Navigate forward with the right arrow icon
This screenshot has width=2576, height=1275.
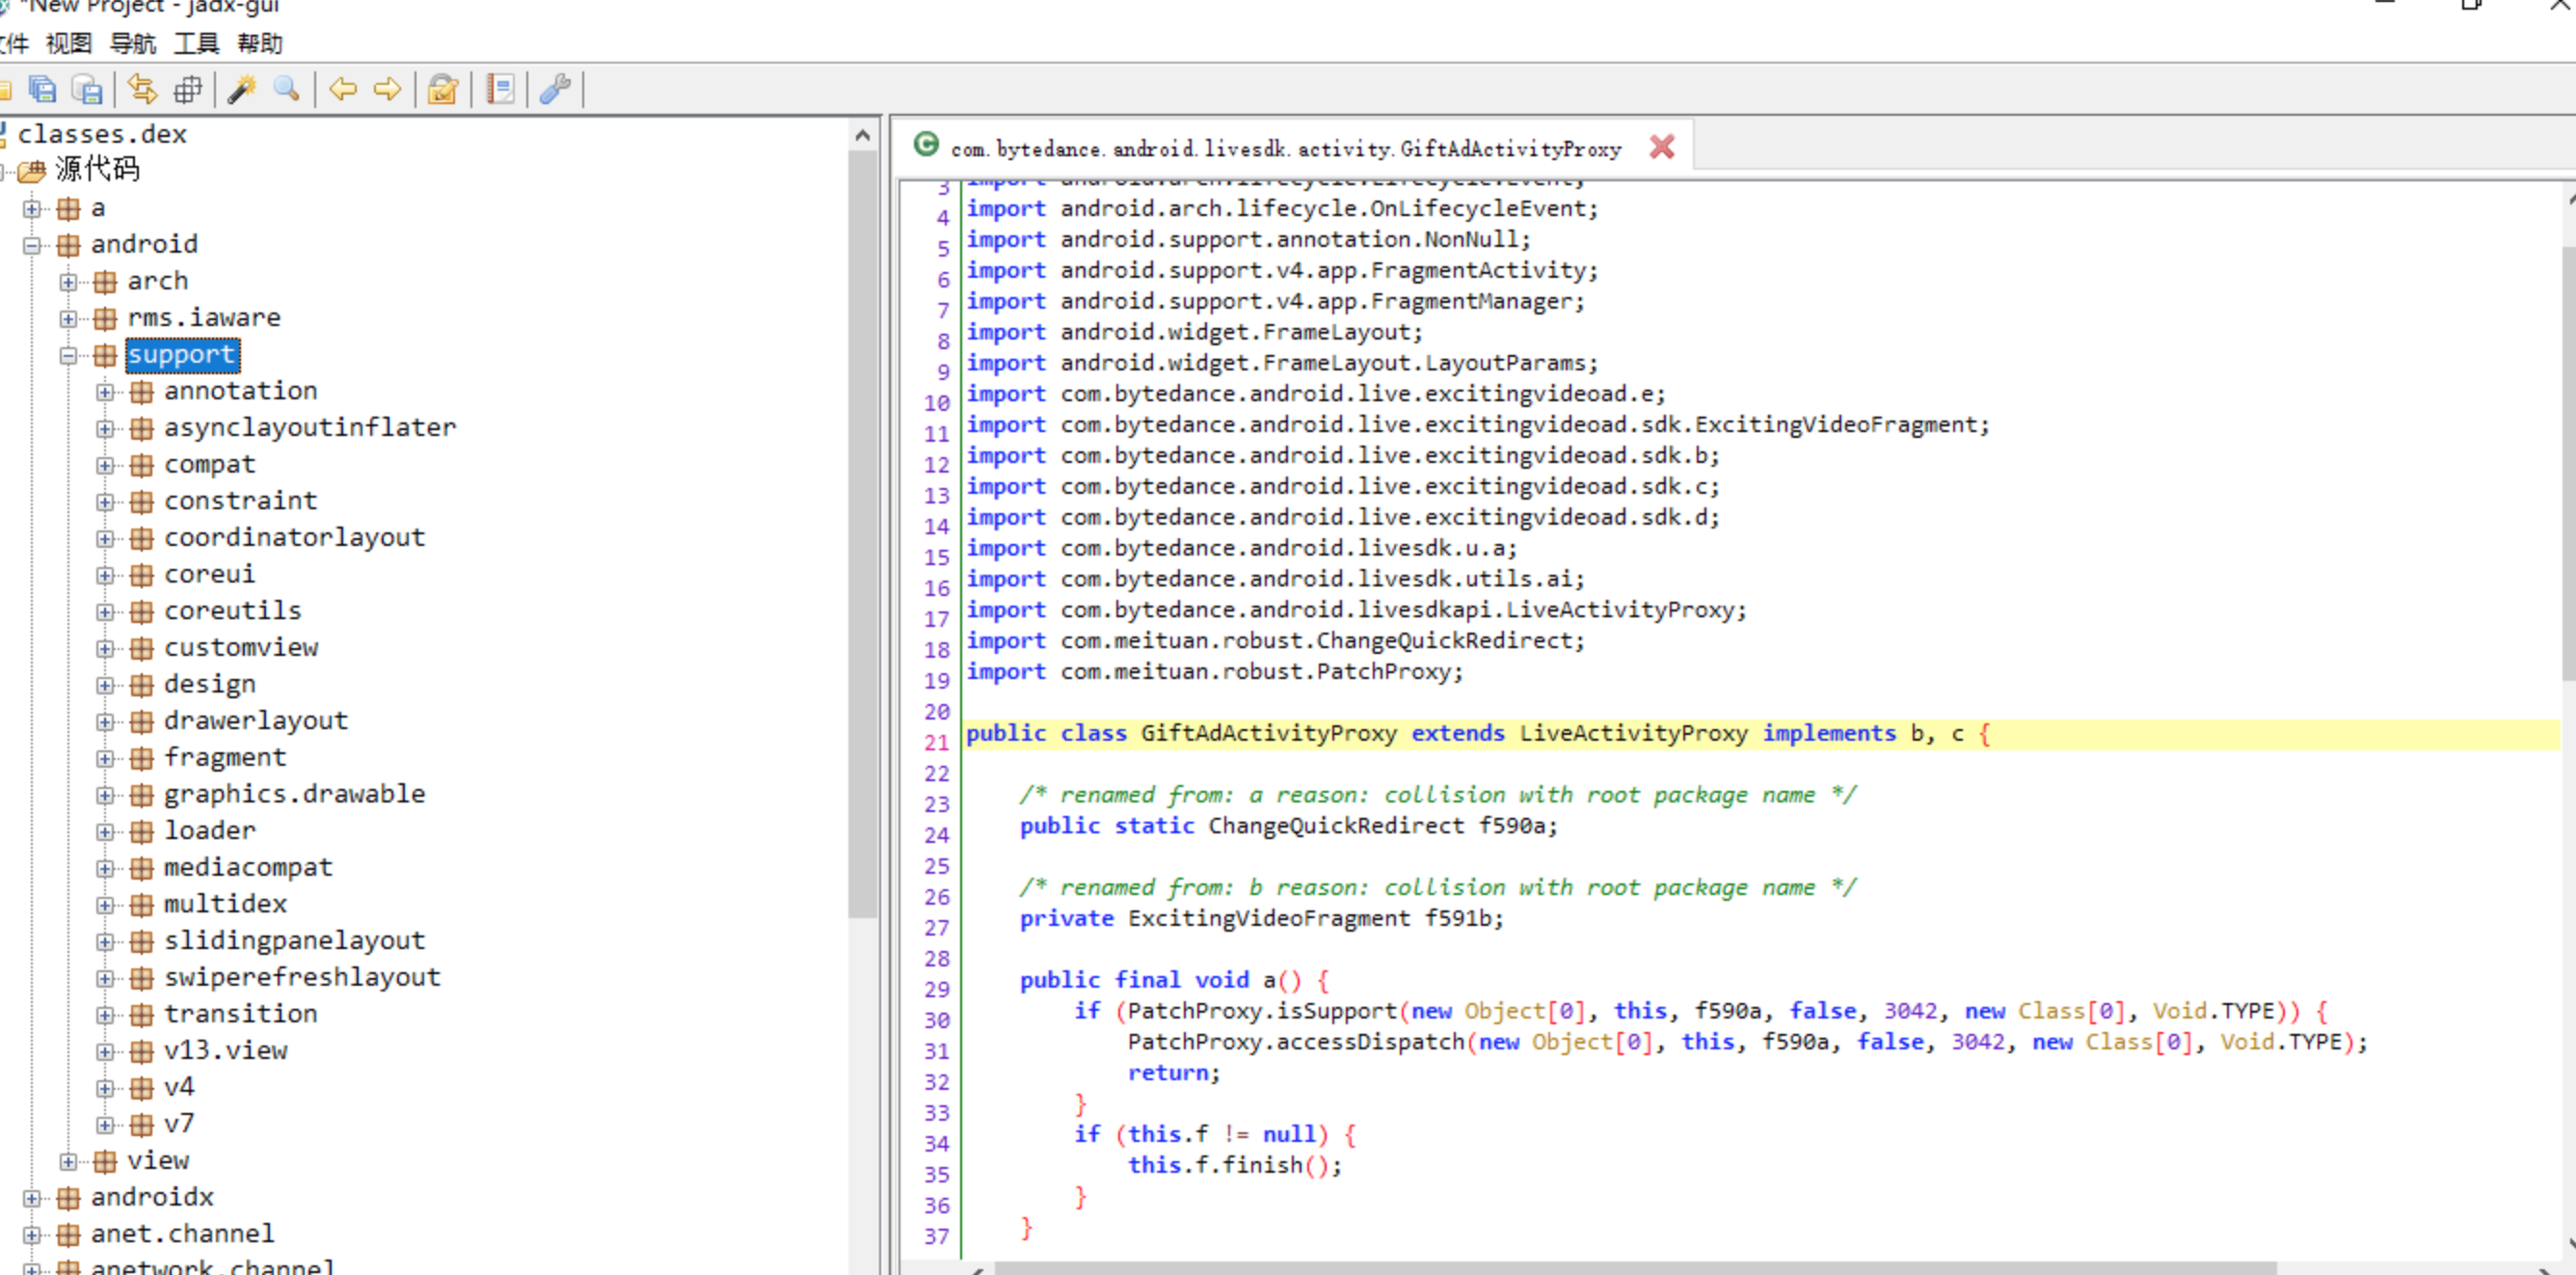tap(387, 90)
